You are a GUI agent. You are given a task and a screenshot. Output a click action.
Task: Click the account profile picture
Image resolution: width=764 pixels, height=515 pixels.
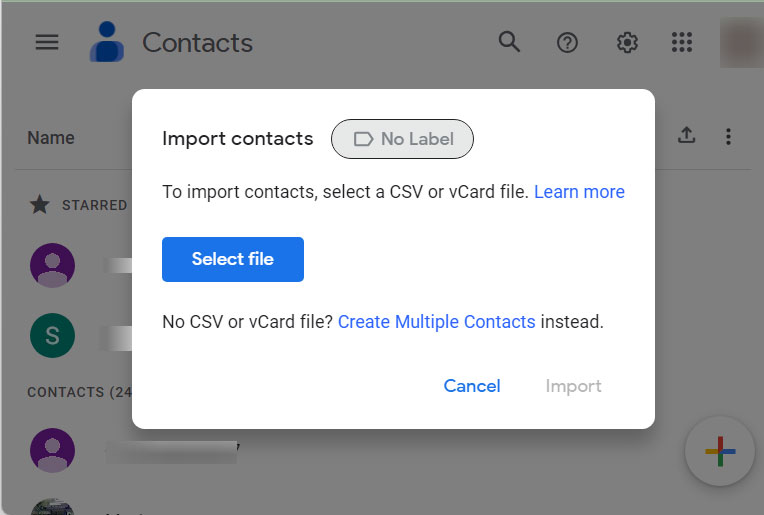[x=741, y=42]
